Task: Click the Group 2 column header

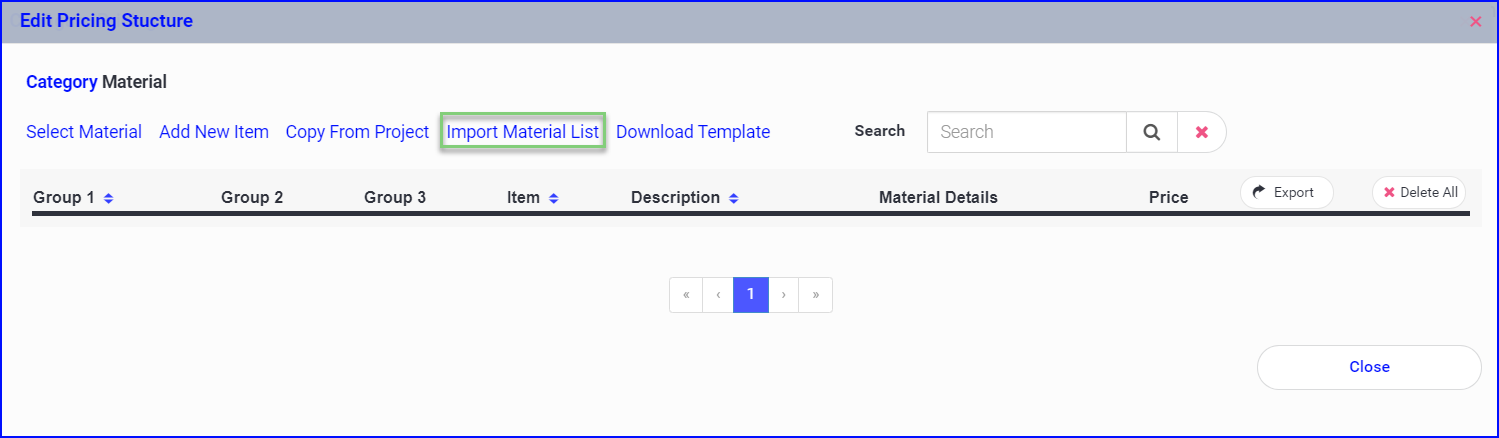Action: (252, 198)
